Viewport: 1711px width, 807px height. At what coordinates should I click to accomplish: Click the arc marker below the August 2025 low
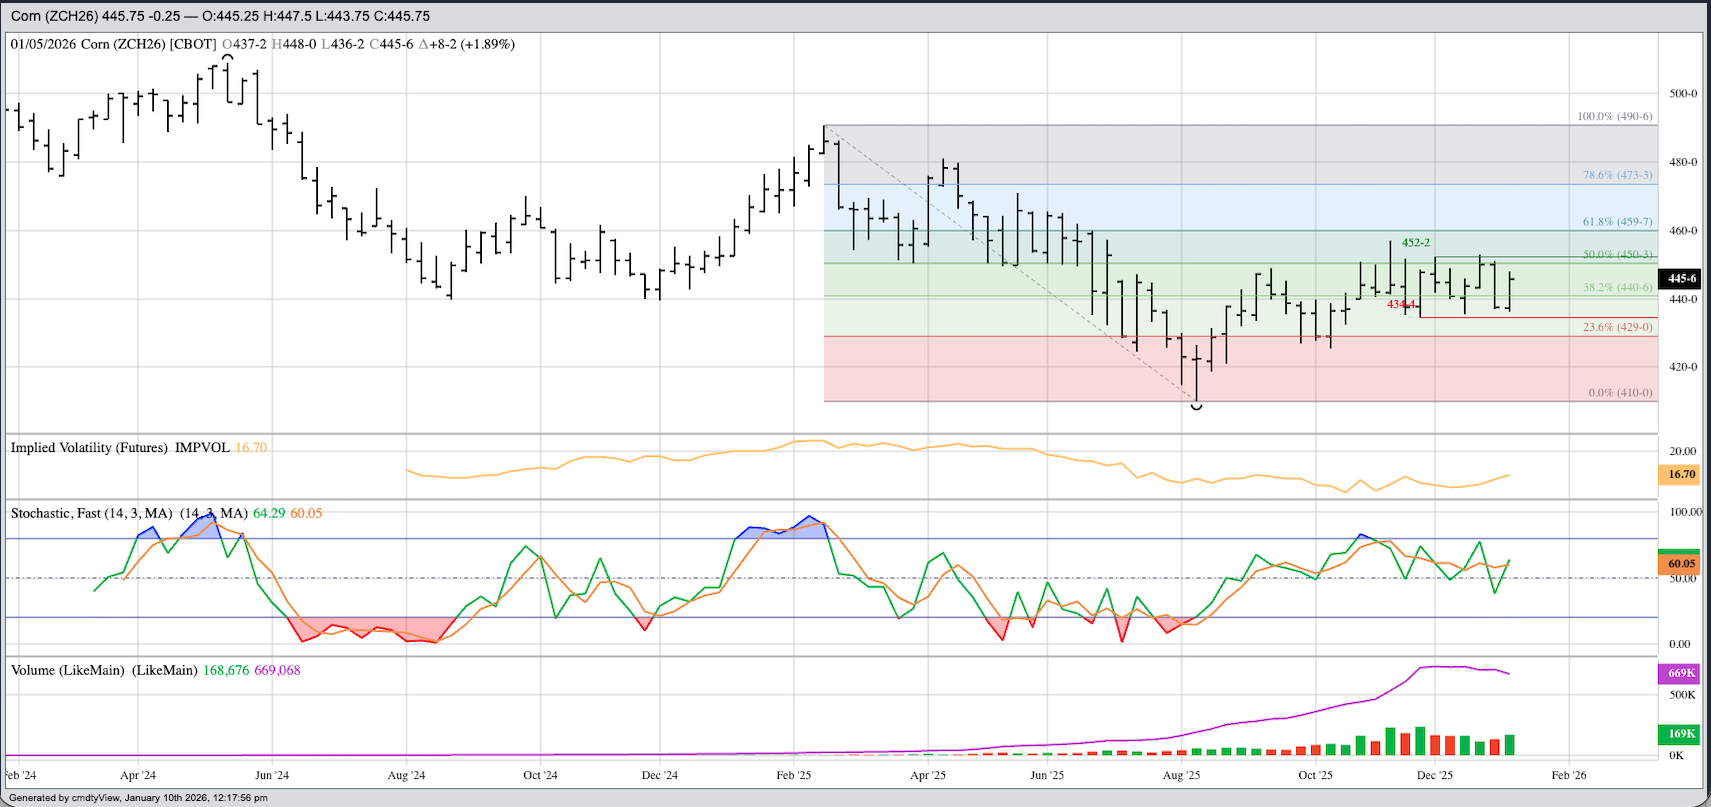1197,406
